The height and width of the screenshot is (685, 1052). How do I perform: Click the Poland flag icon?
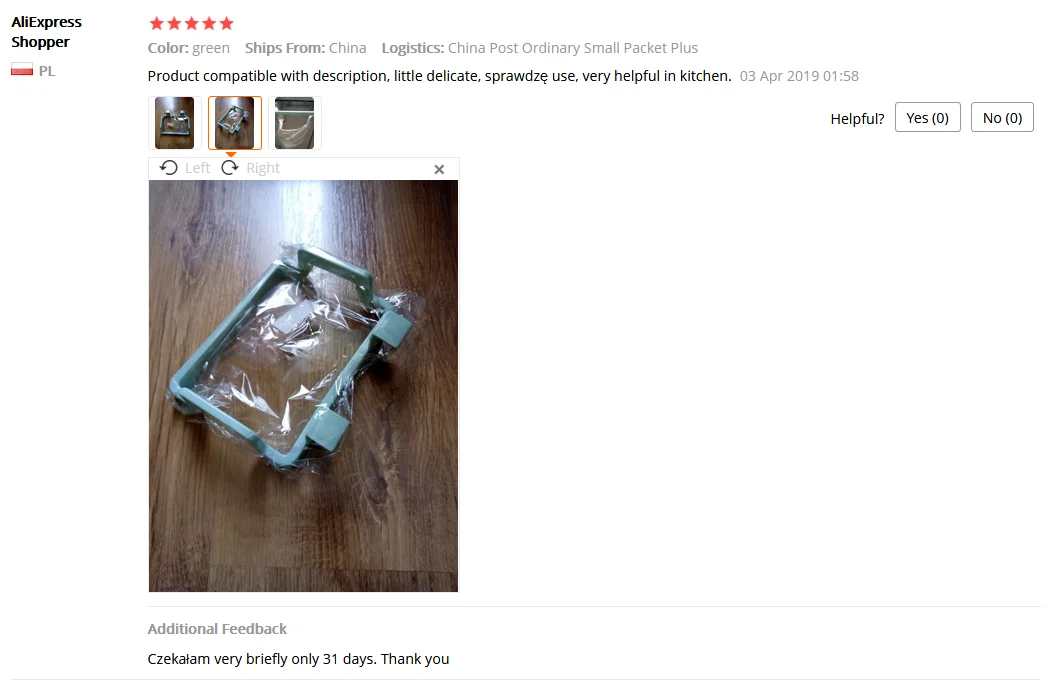coord(21,70)
